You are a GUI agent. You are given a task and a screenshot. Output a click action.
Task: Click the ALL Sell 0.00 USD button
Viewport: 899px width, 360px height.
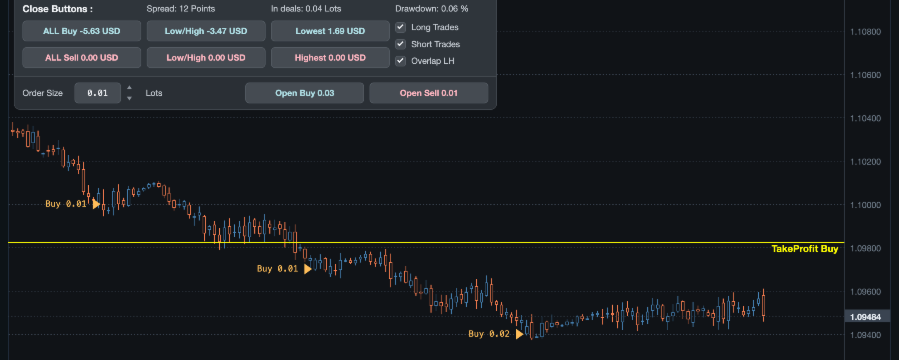click(x=81, y=57)
